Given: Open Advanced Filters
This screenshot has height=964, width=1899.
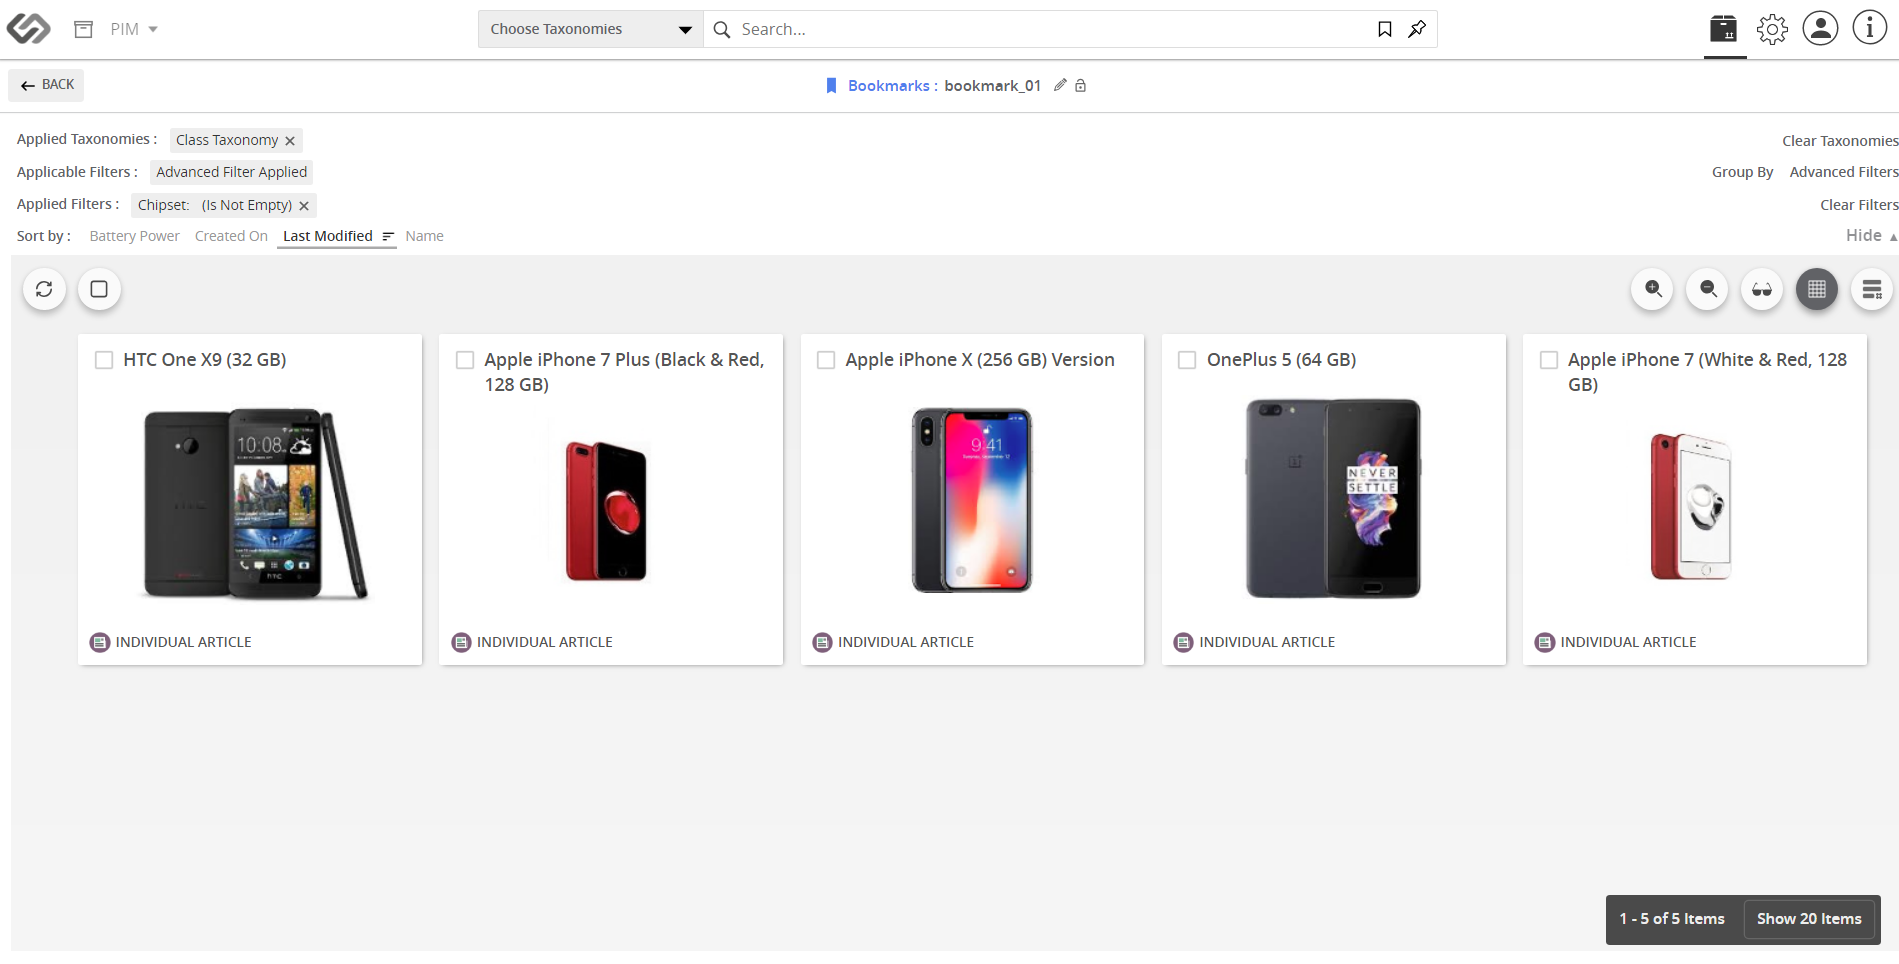Looking at the screenshot, I should (1843, 172).
